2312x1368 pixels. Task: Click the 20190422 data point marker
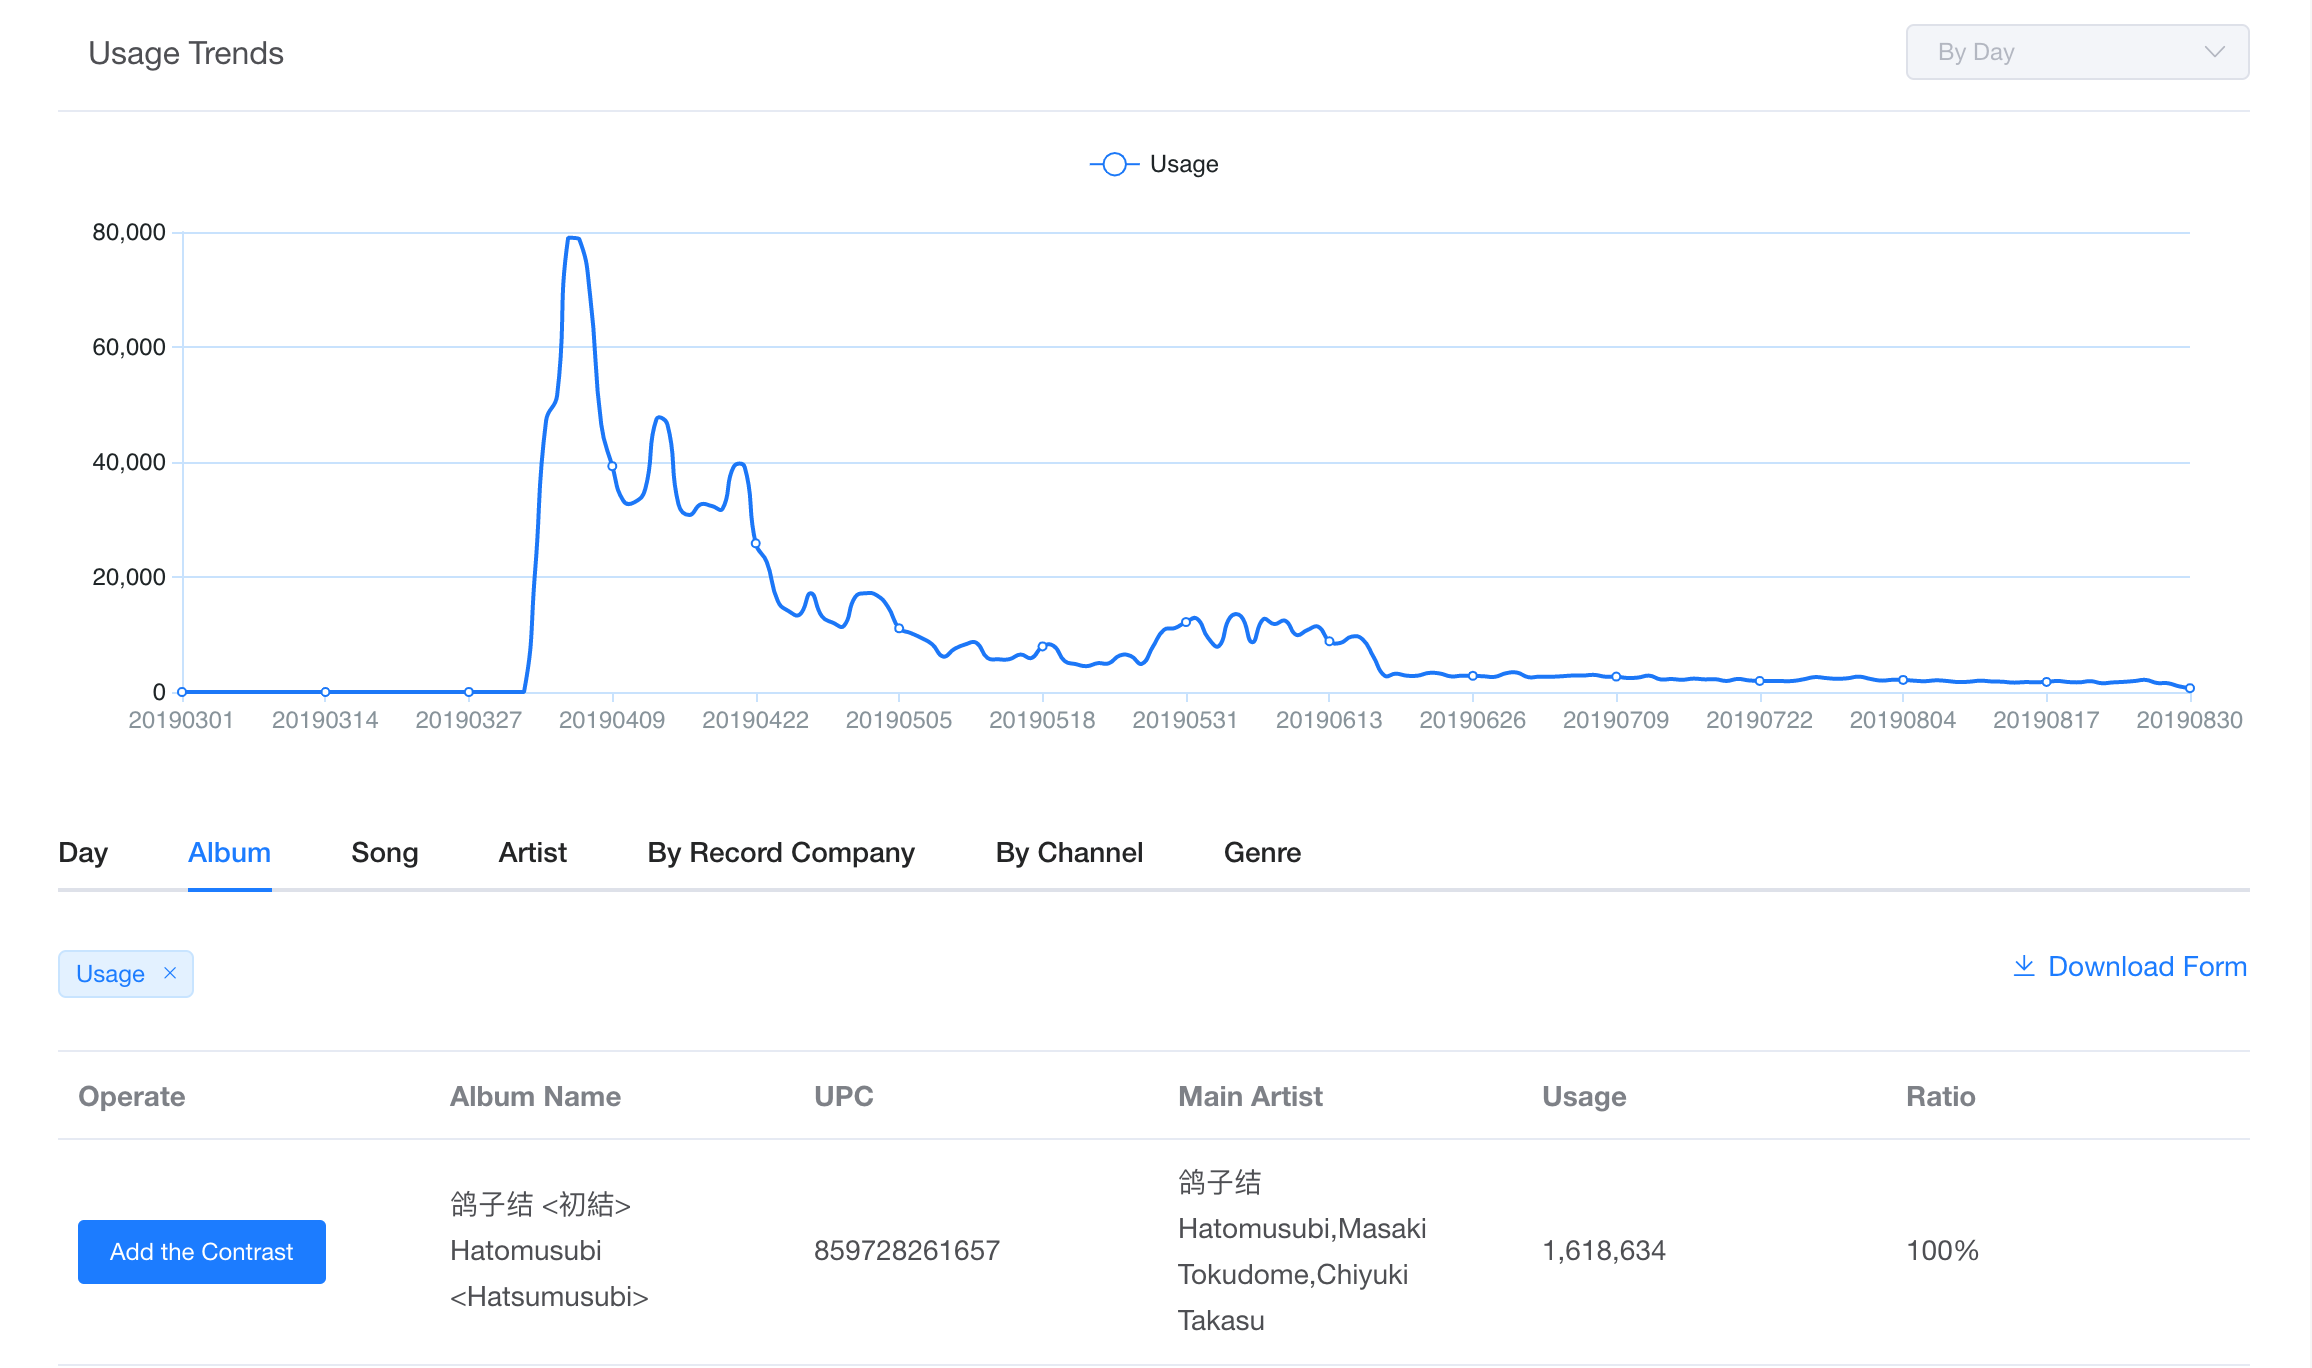point(756,544)
